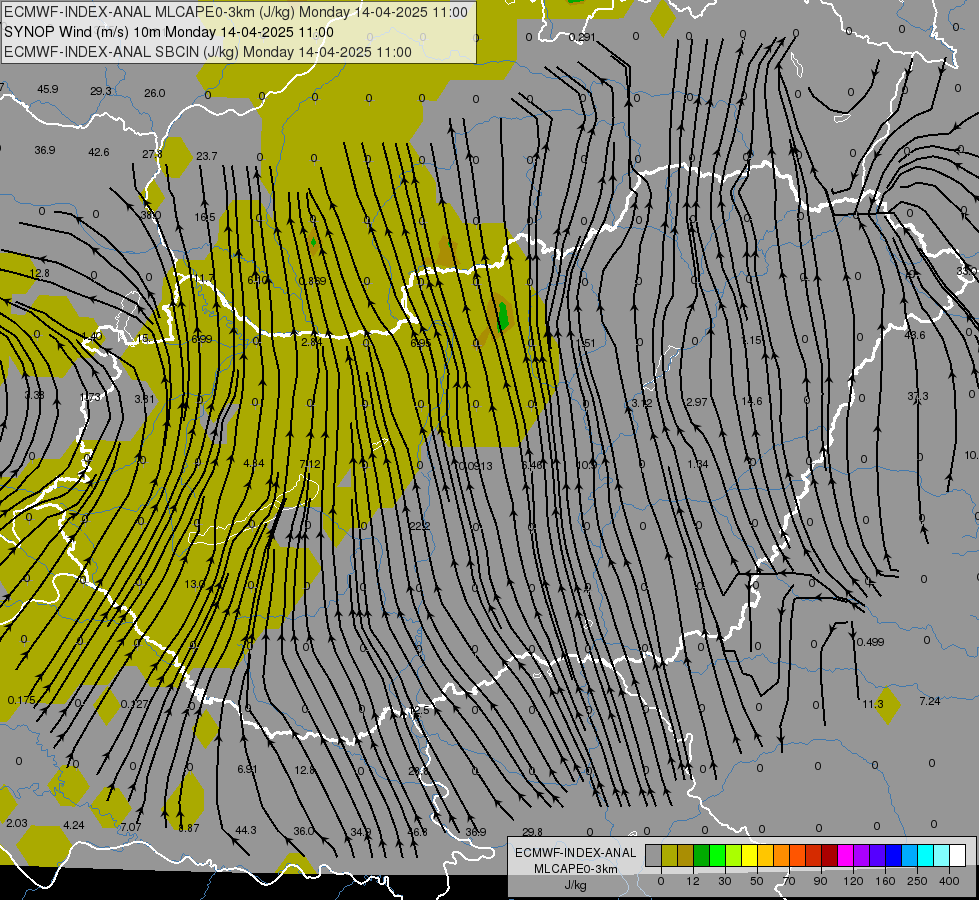979x900 pixels.
Task: Click the map value 12.8
Action: point(39,273)
